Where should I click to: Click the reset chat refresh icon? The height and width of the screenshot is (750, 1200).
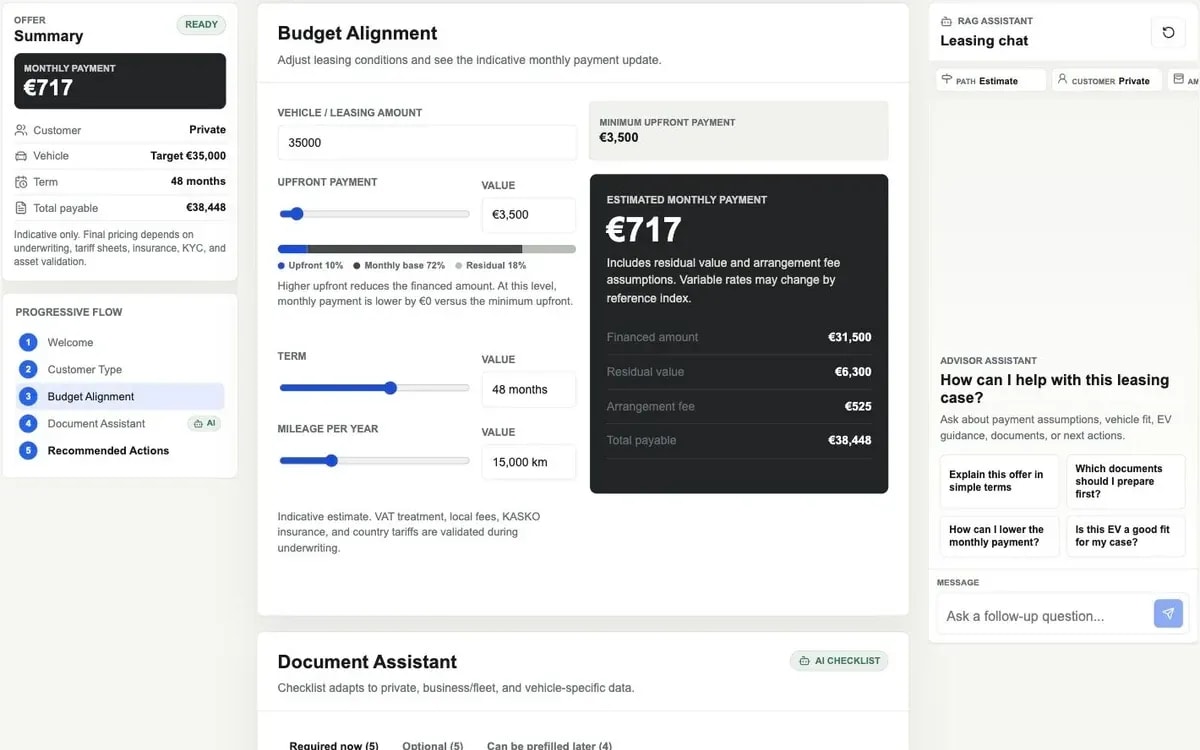1168,33
